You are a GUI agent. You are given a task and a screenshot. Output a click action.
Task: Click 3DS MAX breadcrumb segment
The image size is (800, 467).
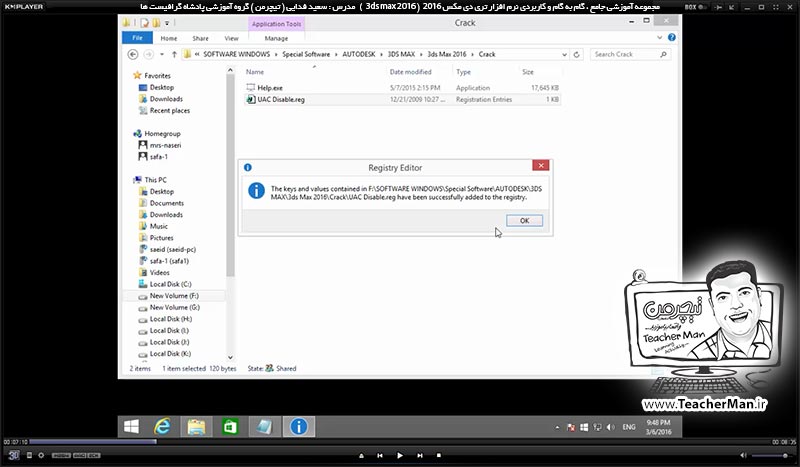coord(401,54)
